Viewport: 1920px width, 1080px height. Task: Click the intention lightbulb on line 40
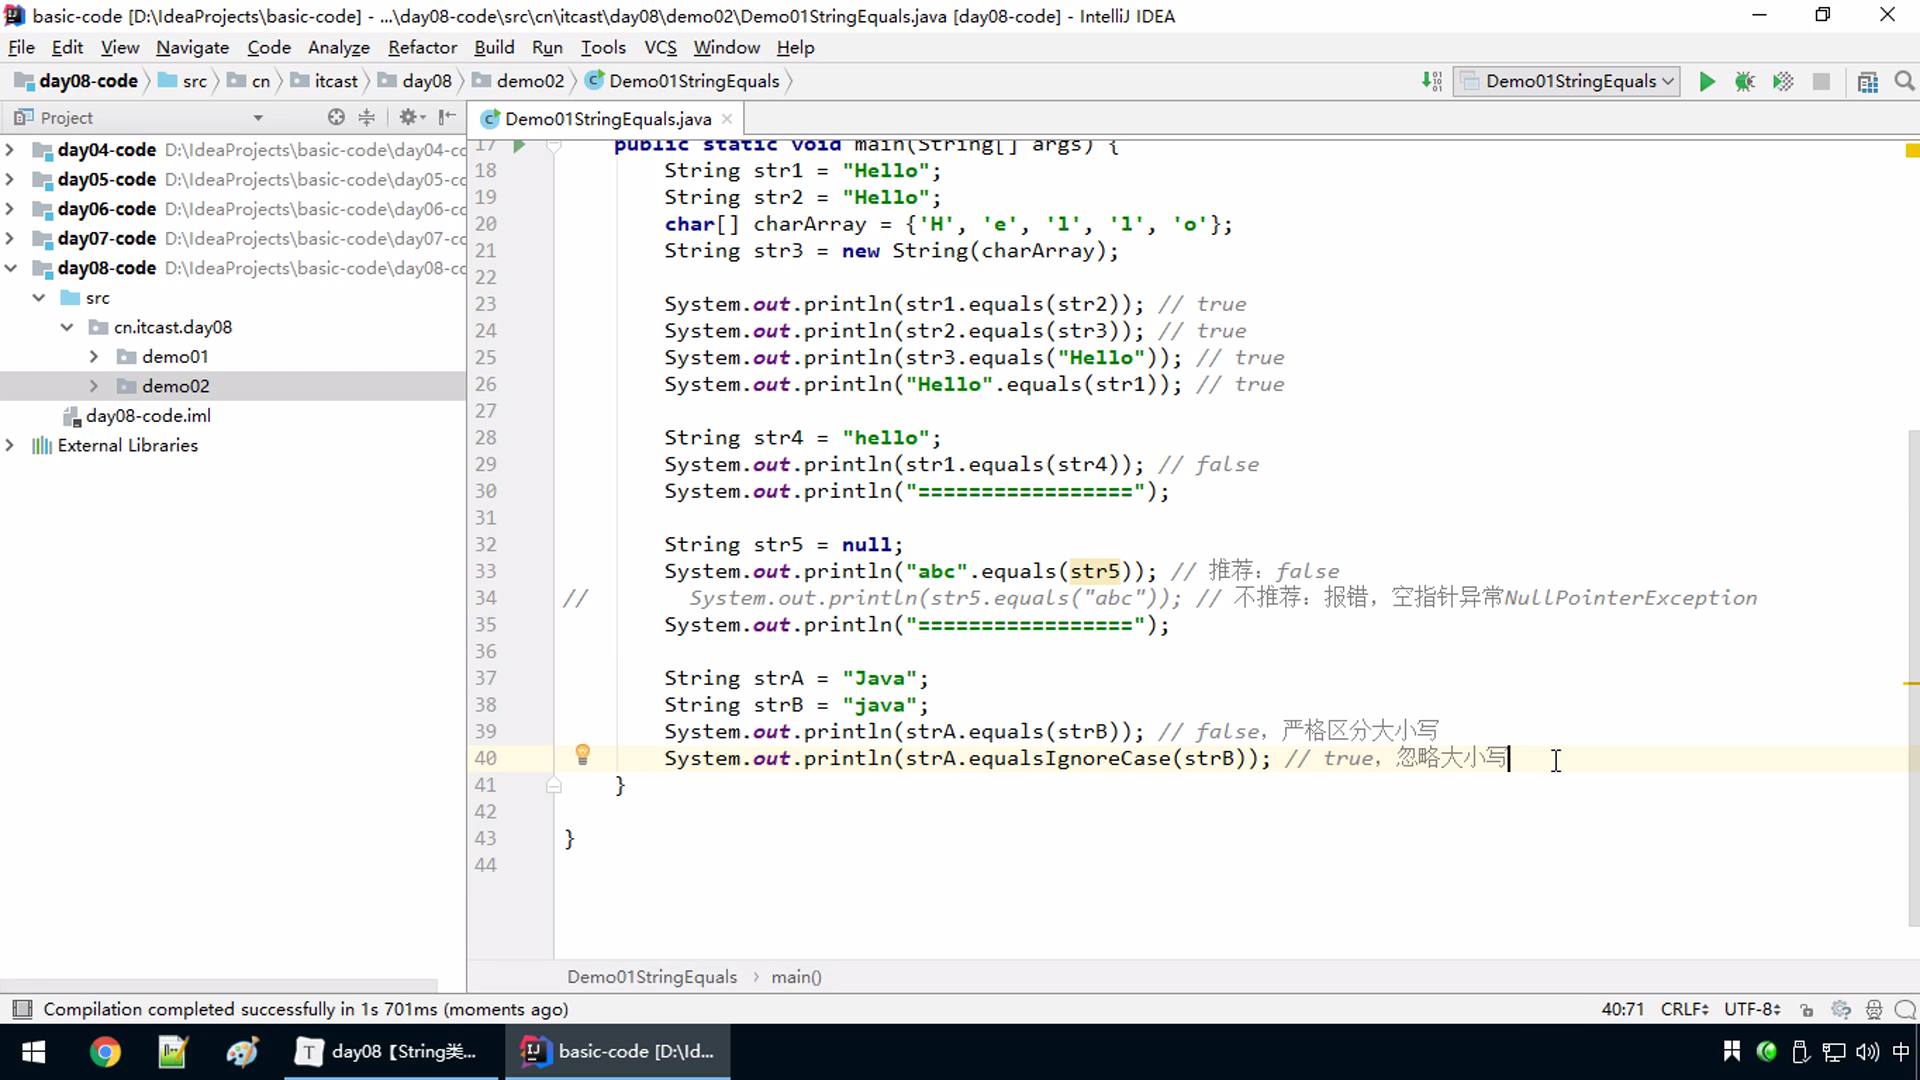pyautogui.click(x=582, y=755)
